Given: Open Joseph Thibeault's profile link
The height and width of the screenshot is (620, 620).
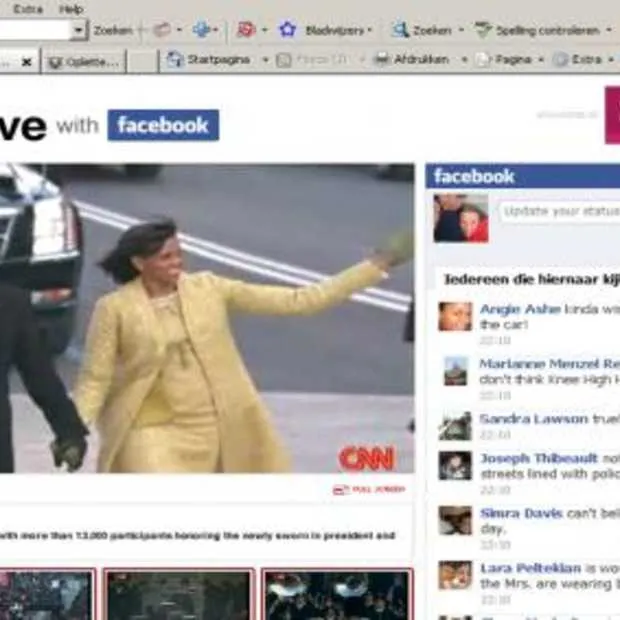Looking at the screenshot, I should point(539,458).
